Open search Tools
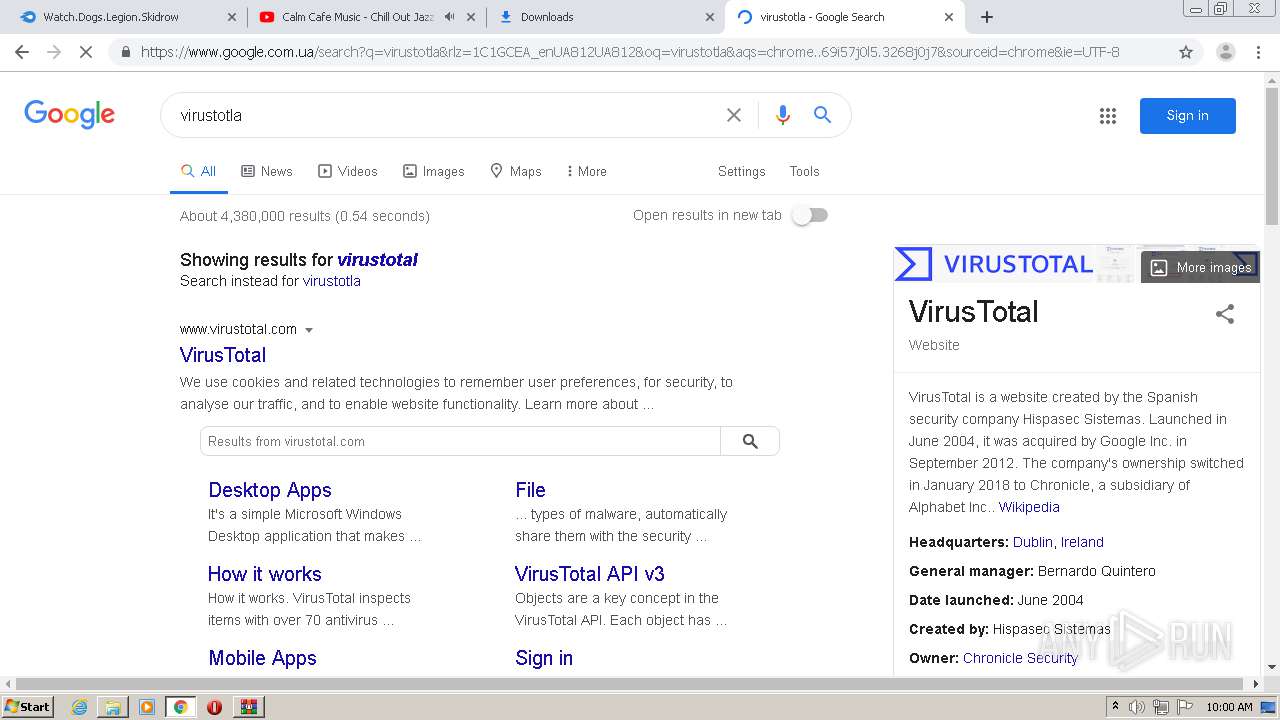This screenshot has height=720, width=1280. point(804,171)
